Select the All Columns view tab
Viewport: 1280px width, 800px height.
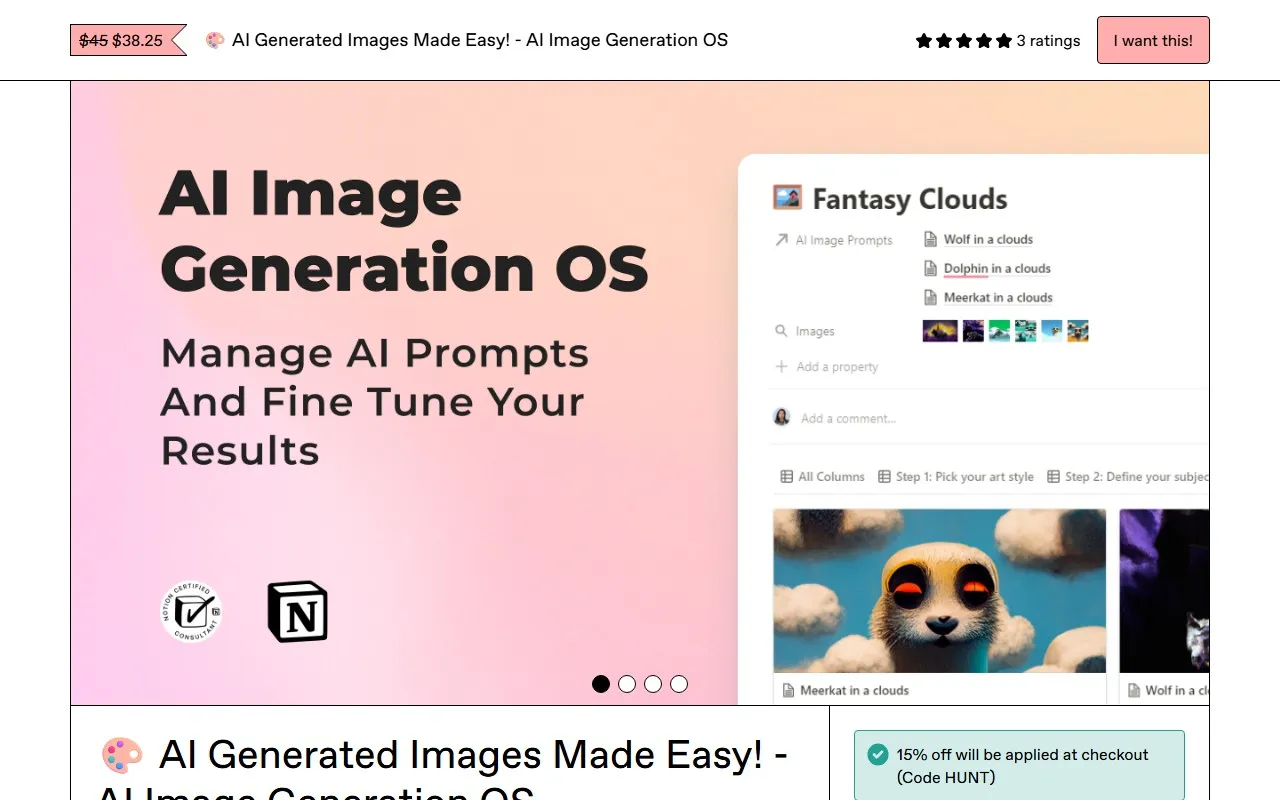[822, 477]
